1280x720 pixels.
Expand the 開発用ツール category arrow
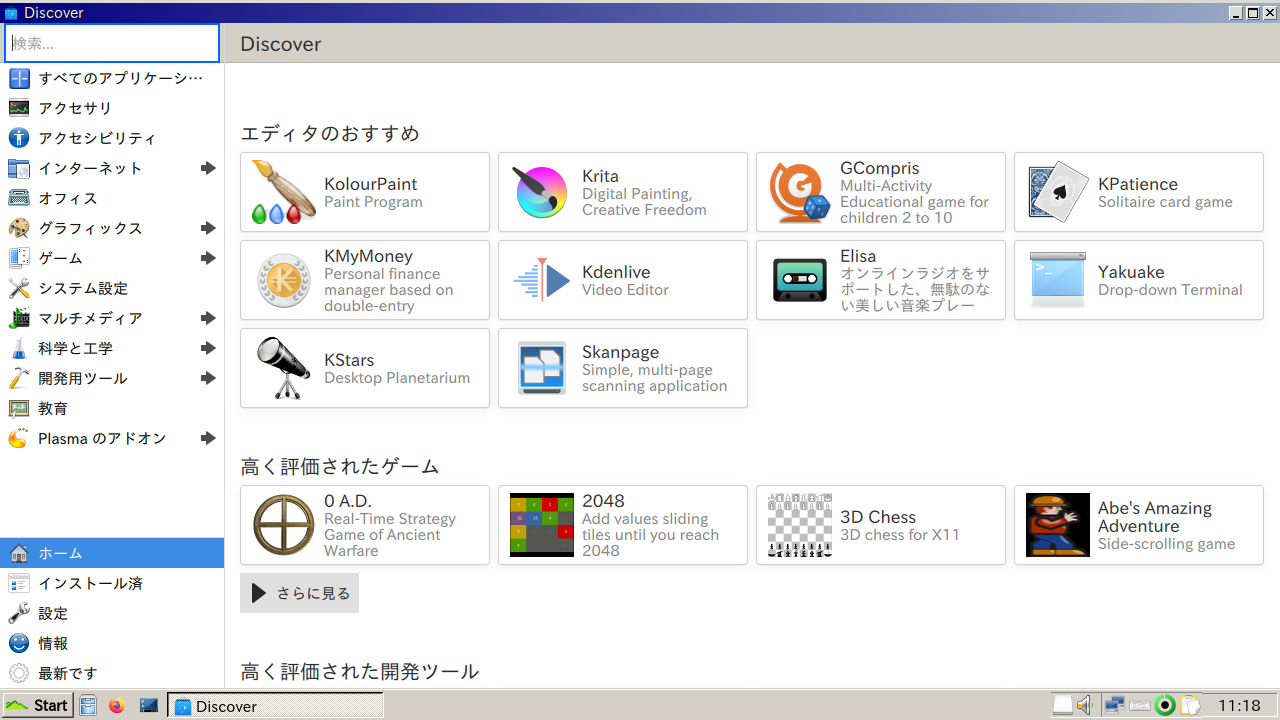[208, 378]
